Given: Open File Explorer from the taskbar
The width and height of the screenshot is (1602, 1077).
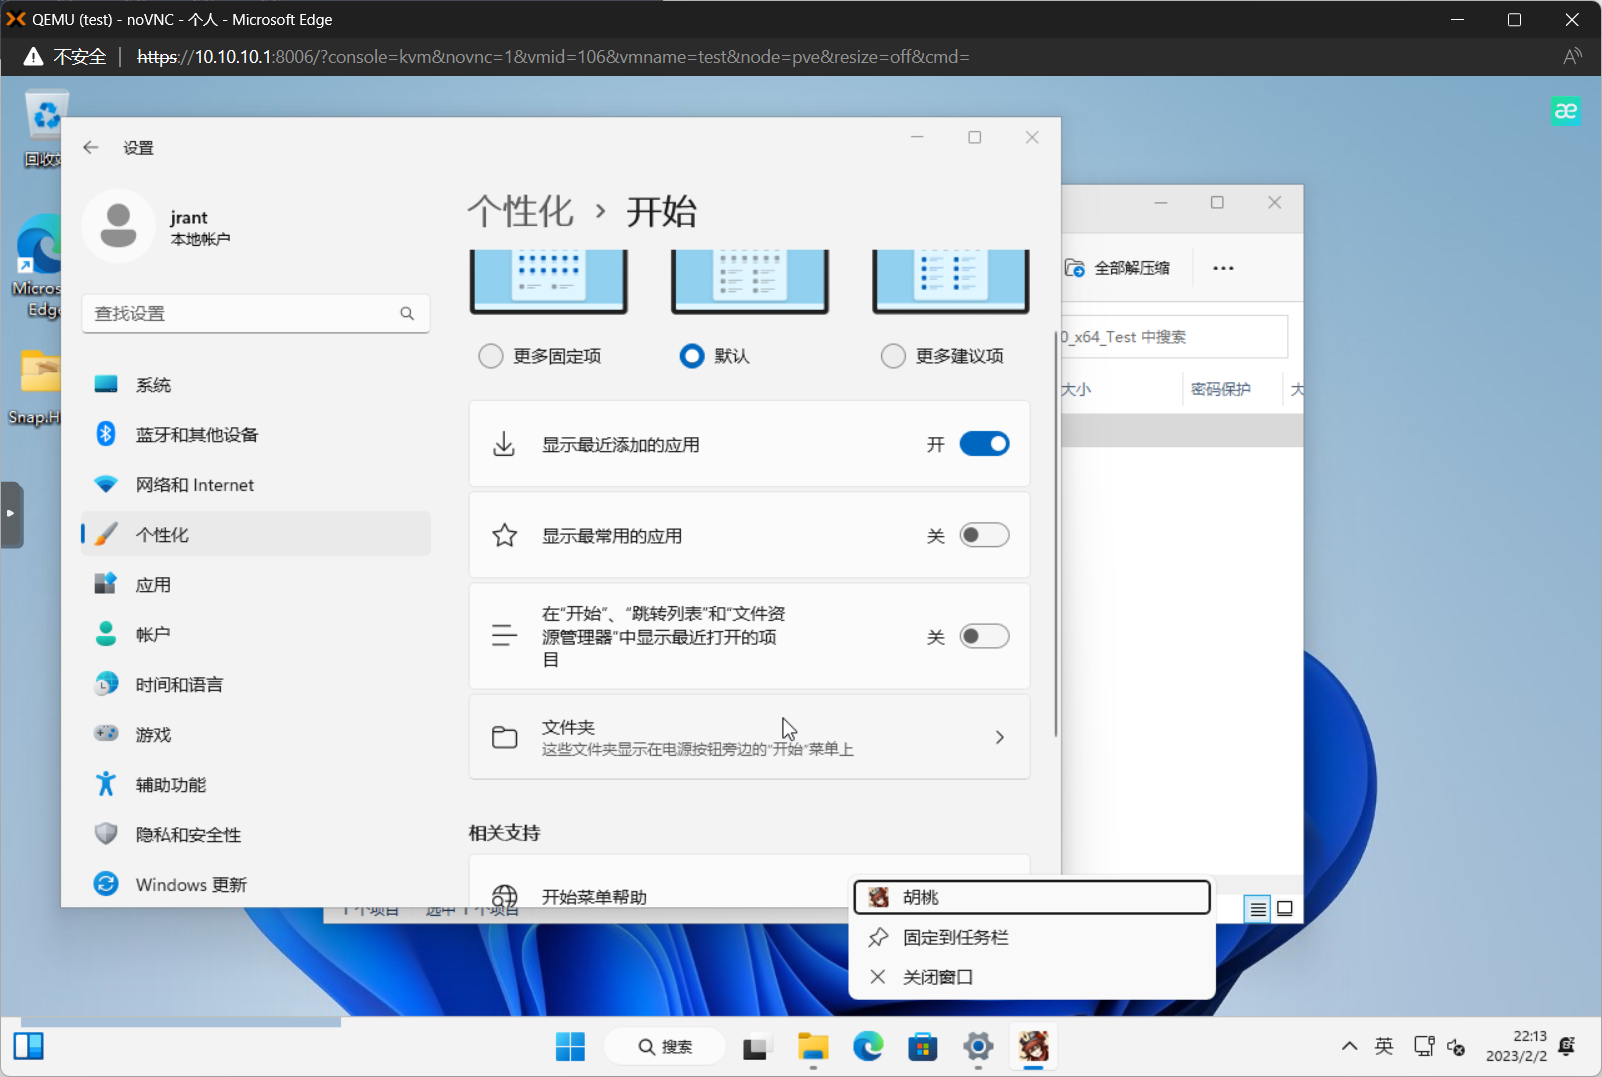Looking at the screenshot, I should [812, 1046].
